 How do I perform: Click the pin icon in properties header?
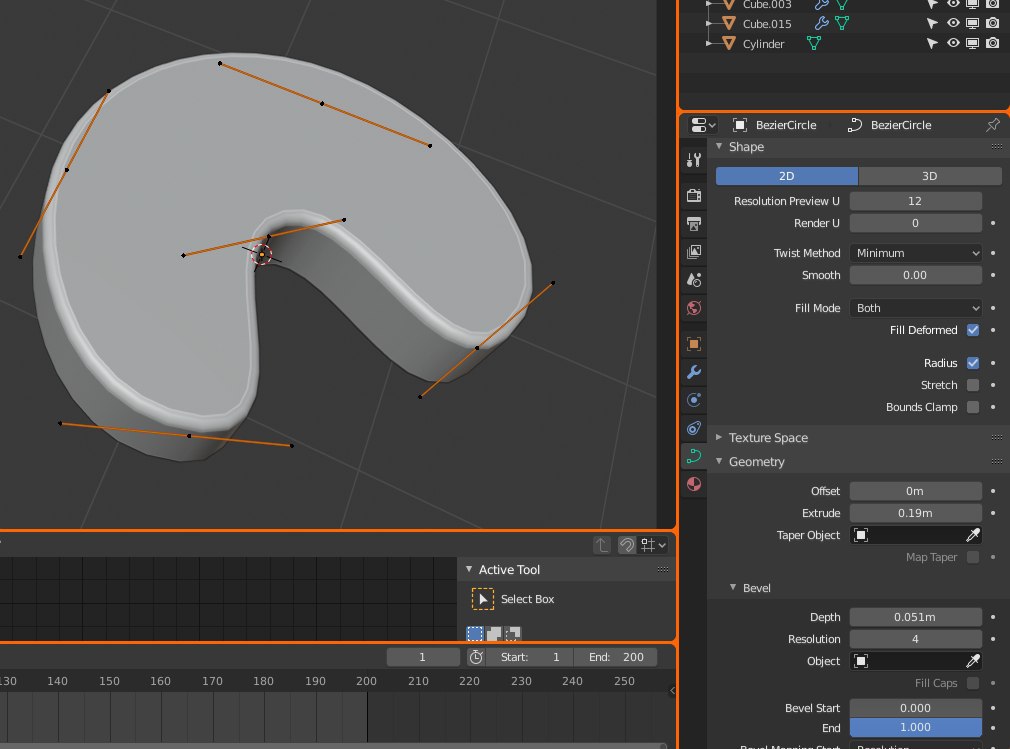pyautogui.click(x=993, y=125)
